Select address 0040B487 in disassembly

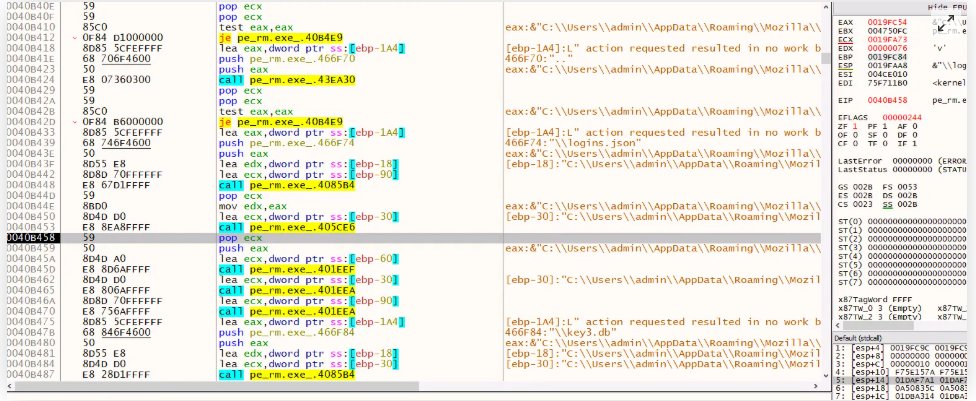(x=29, y=374)
